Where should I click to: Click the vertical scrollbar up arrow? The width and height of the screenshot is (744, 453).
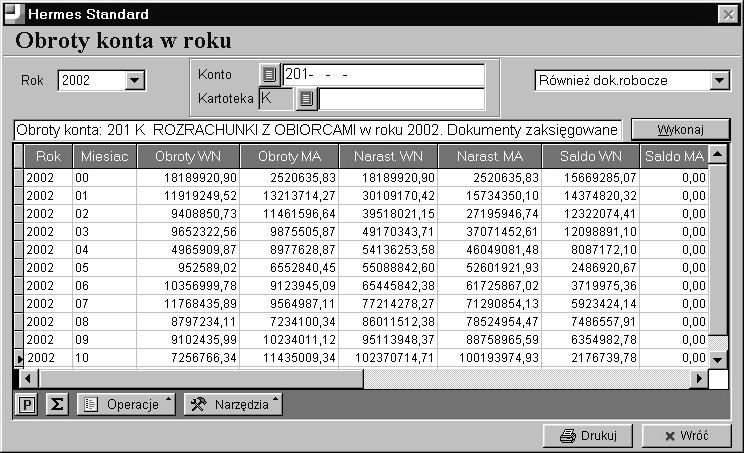pos(718,155)
